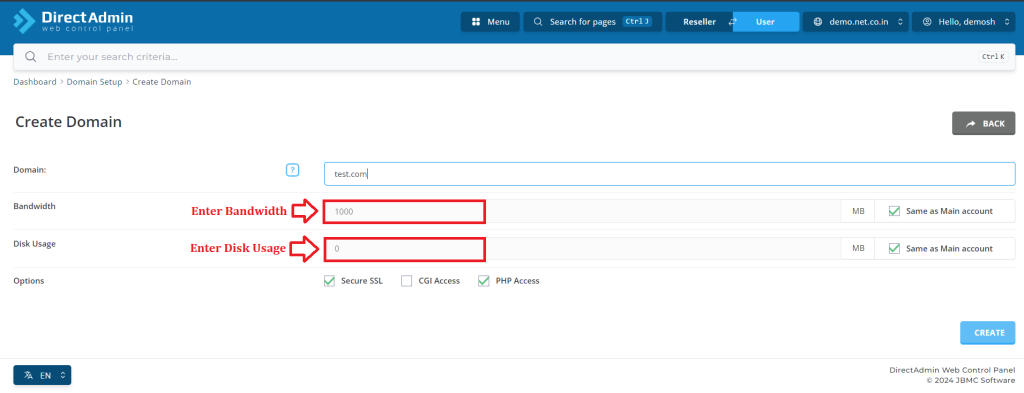Click the globe icon beside demo.net.co.in
Screen dimensions: 1024x393
818,22
